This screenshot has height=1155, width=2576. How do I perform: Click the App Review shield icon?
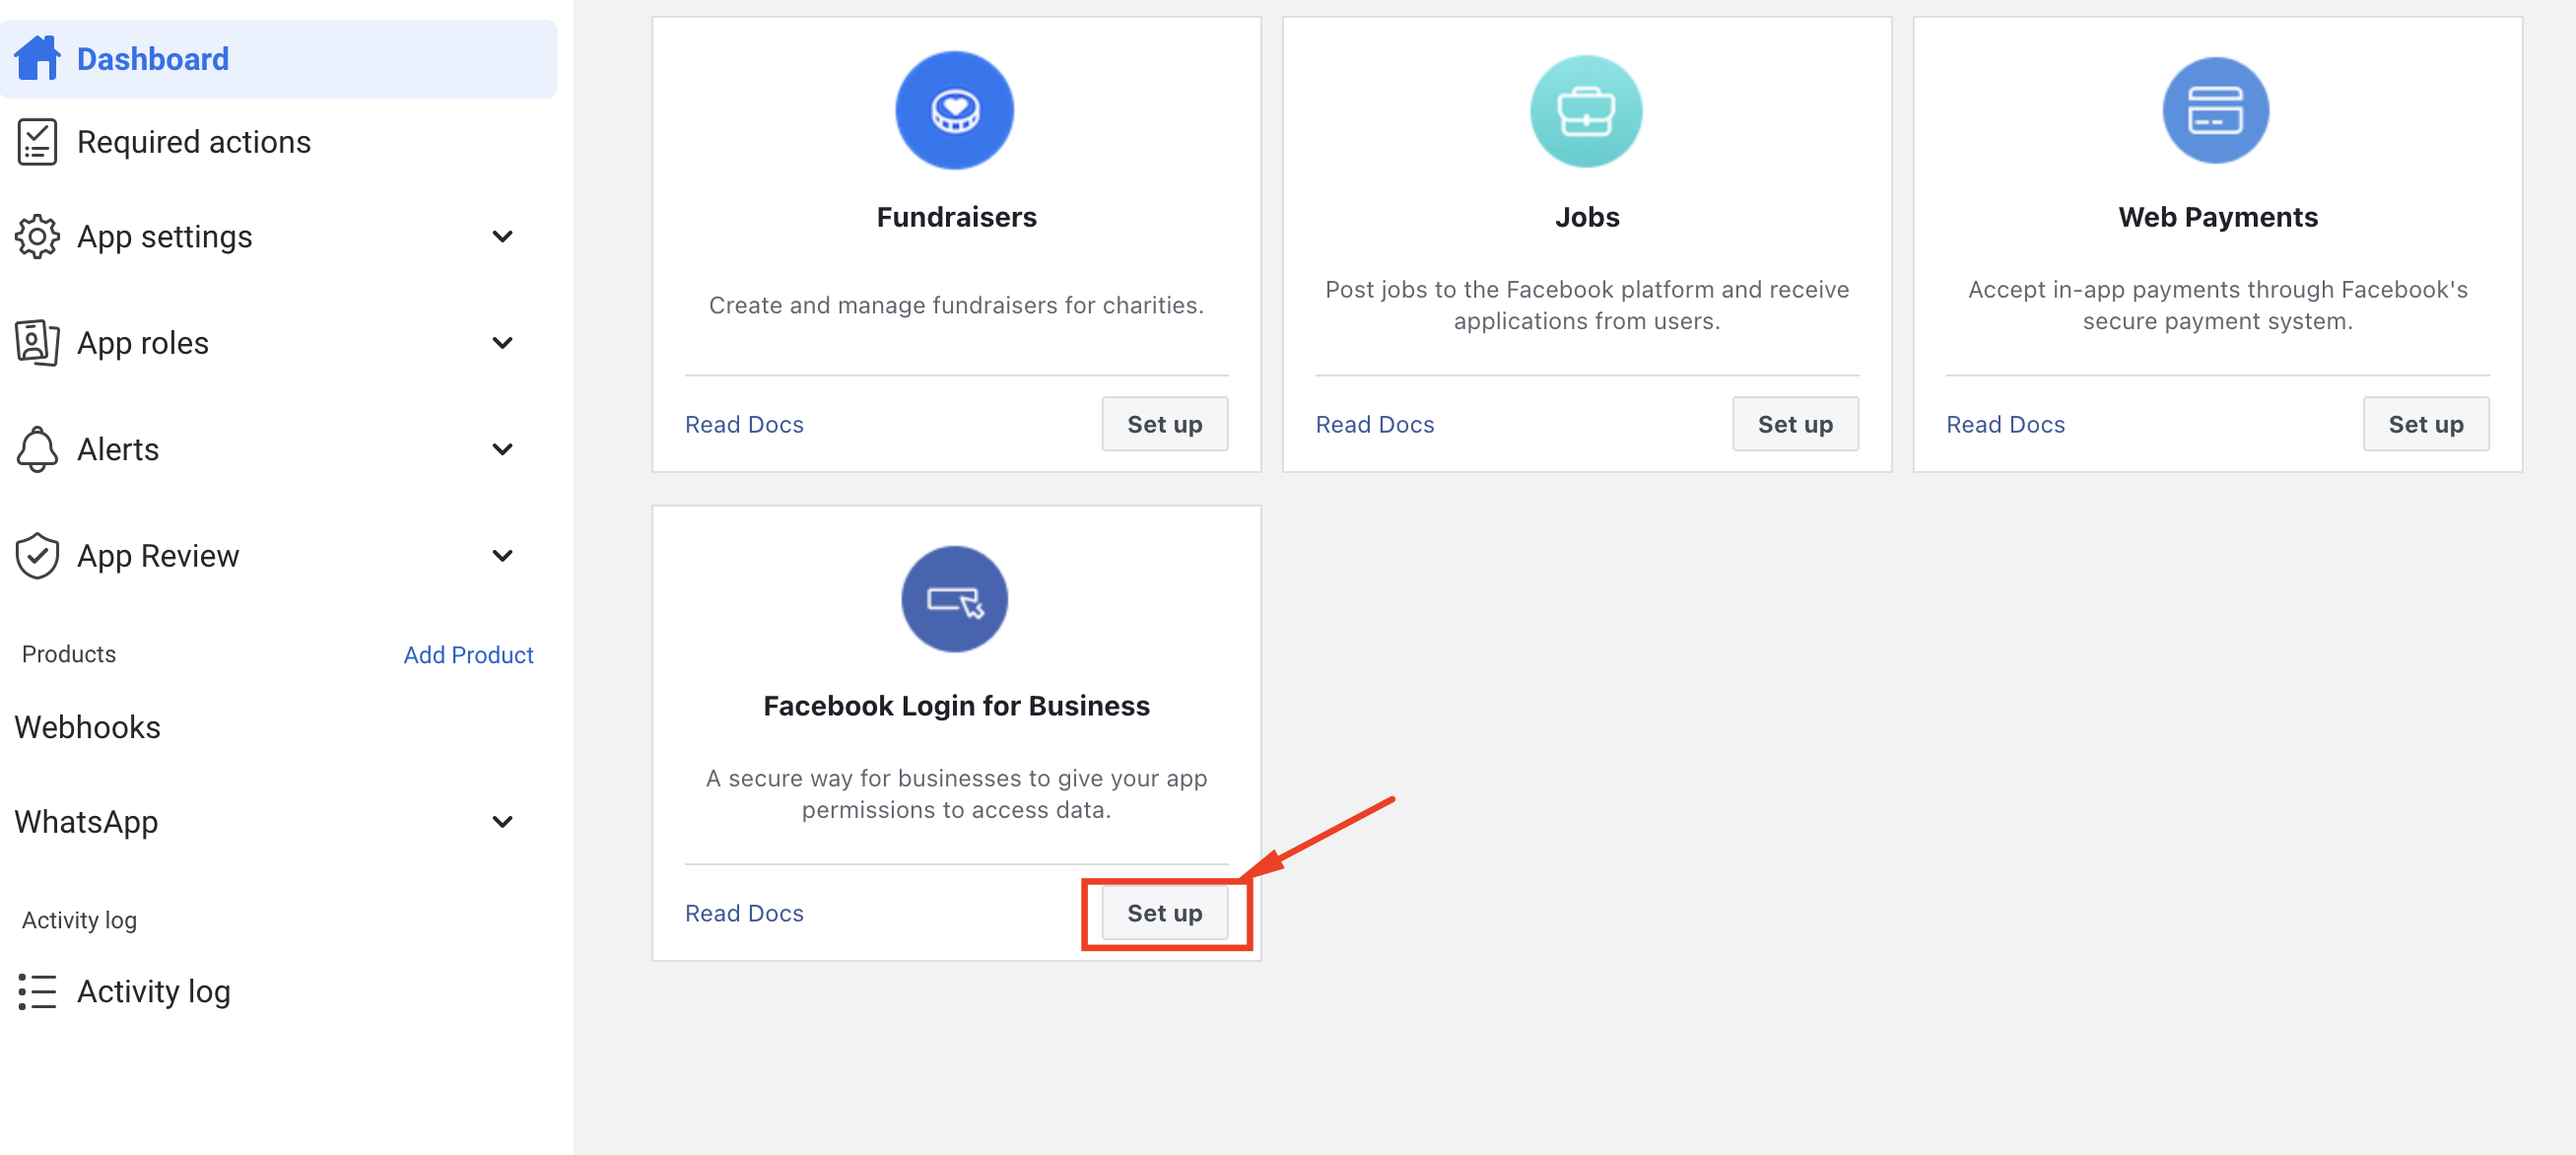[x=37, y=555]
